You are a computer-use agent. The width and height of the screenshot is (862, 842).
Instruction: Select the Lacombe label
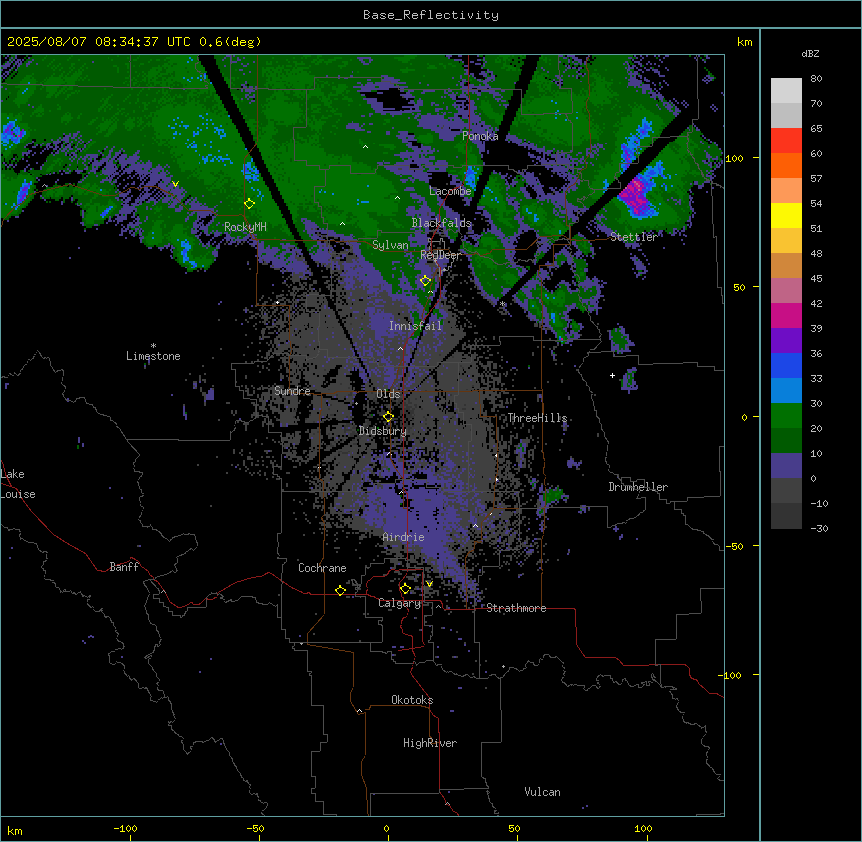(450, 191)
